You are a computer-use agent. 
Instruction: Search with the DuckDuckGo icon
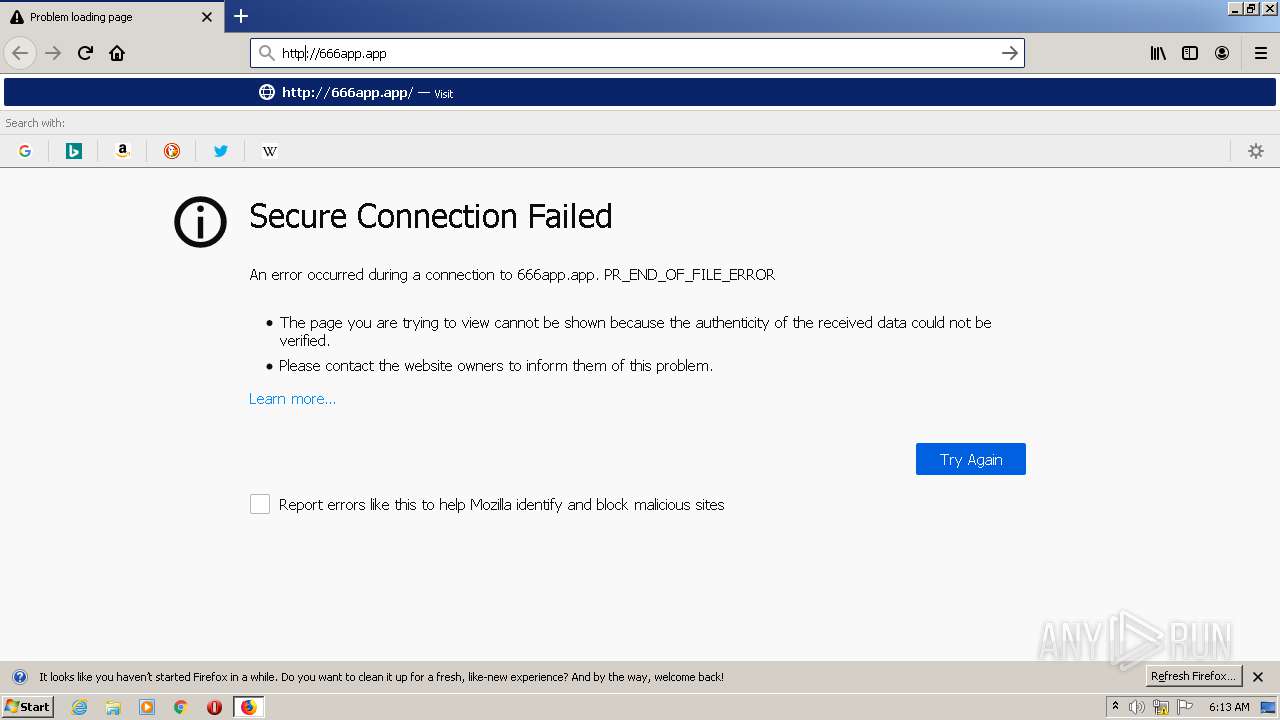tap(172, 151)
